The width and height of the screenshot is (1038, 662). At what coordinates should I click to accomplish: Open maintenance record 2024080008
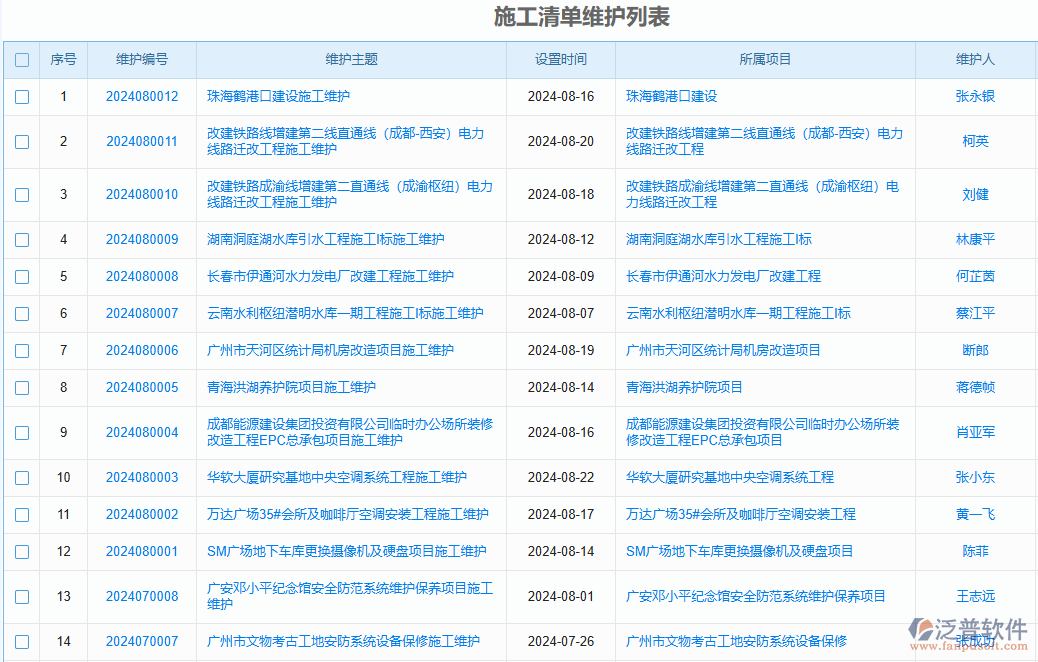[141, 277]
